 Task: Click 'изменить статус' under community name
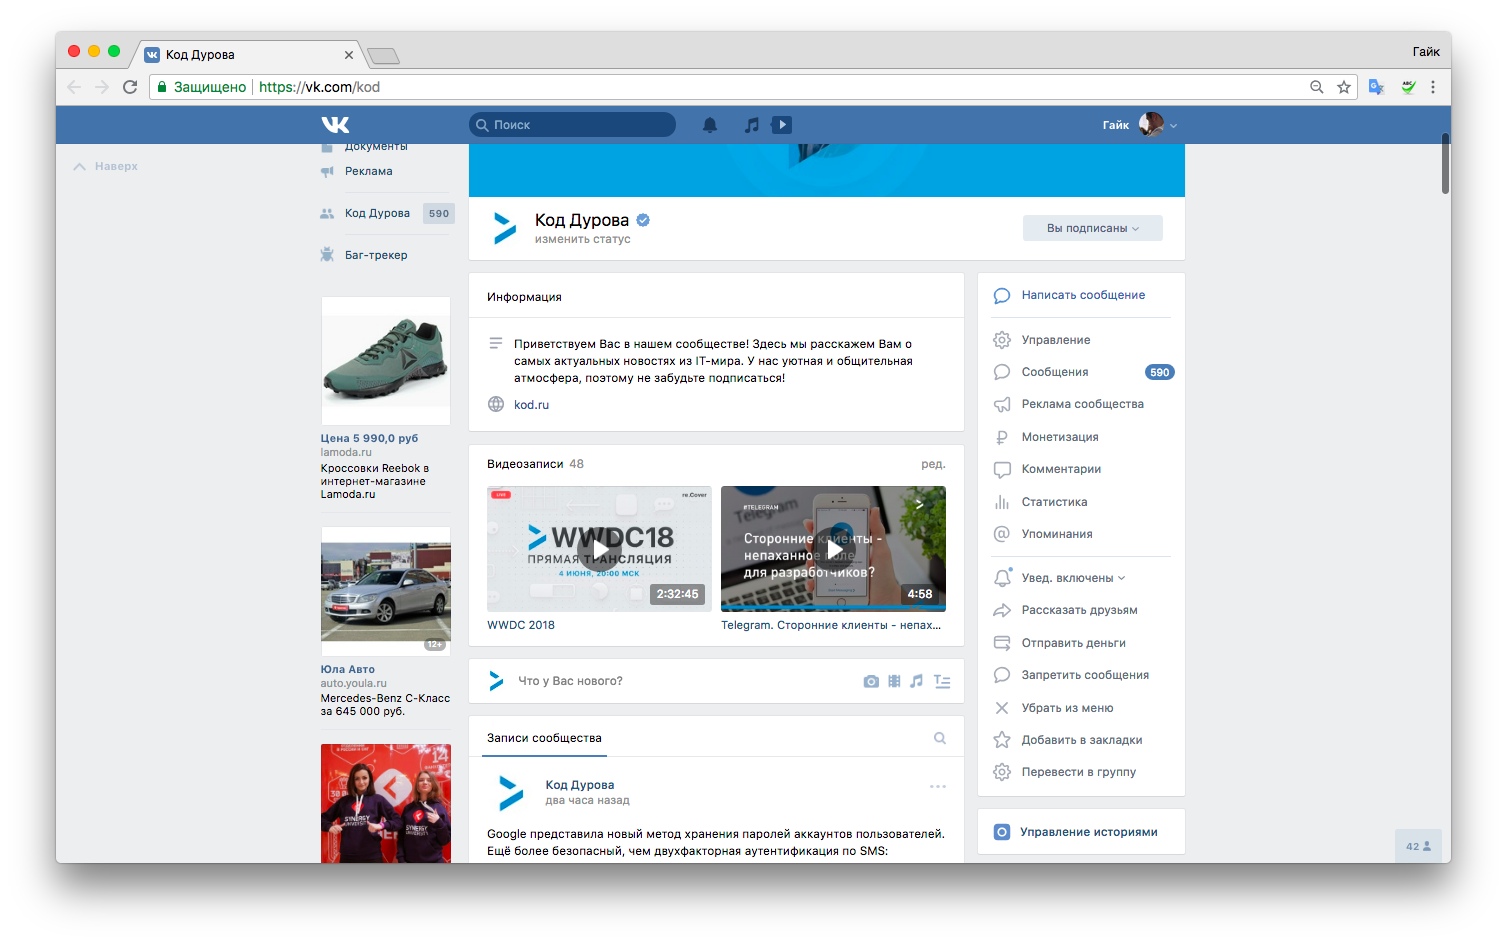point(583,239)
